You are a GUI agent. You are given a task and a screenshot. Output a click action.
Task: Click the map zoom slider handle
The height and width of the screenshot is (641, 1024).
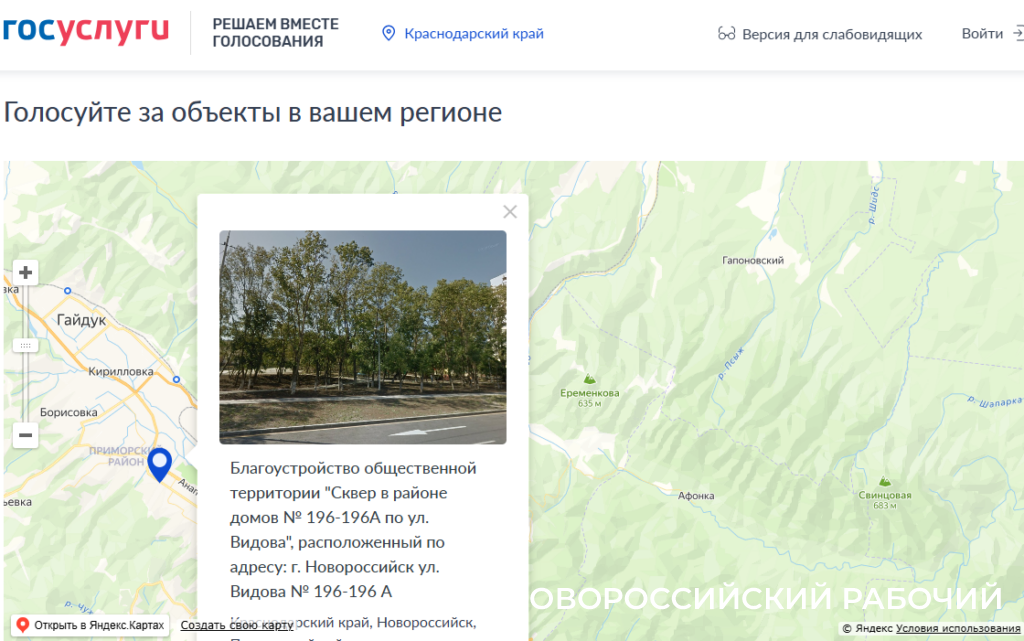tap(26, 345)
